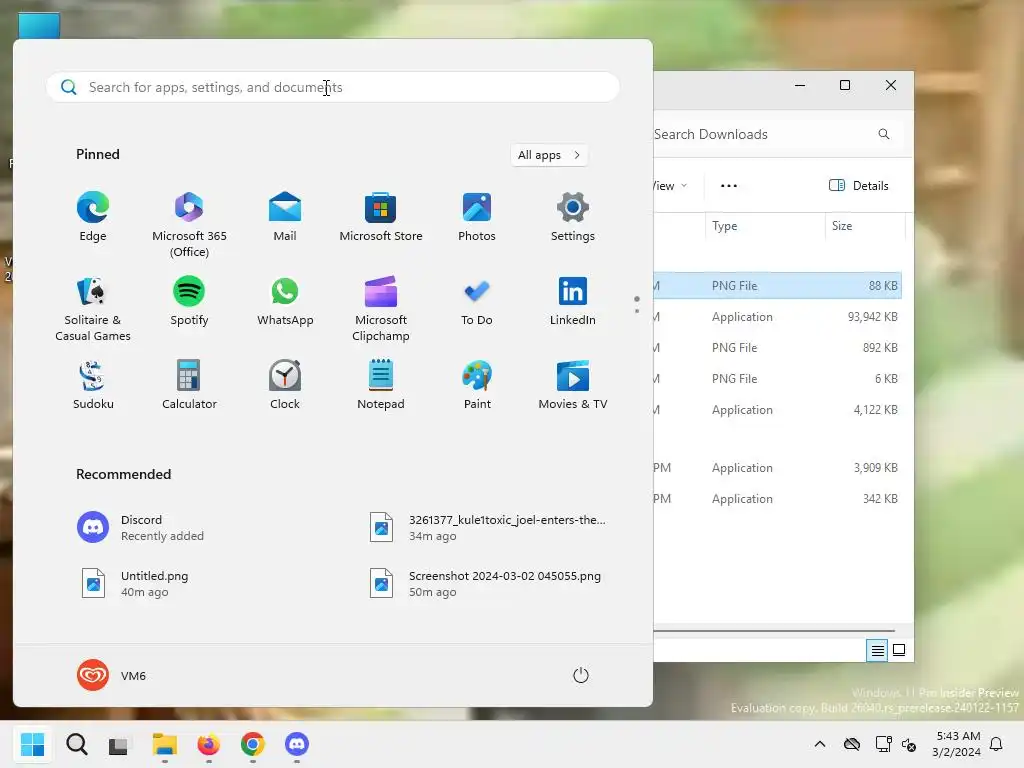Click the muted volume tray icon

(x=908, y=744)
